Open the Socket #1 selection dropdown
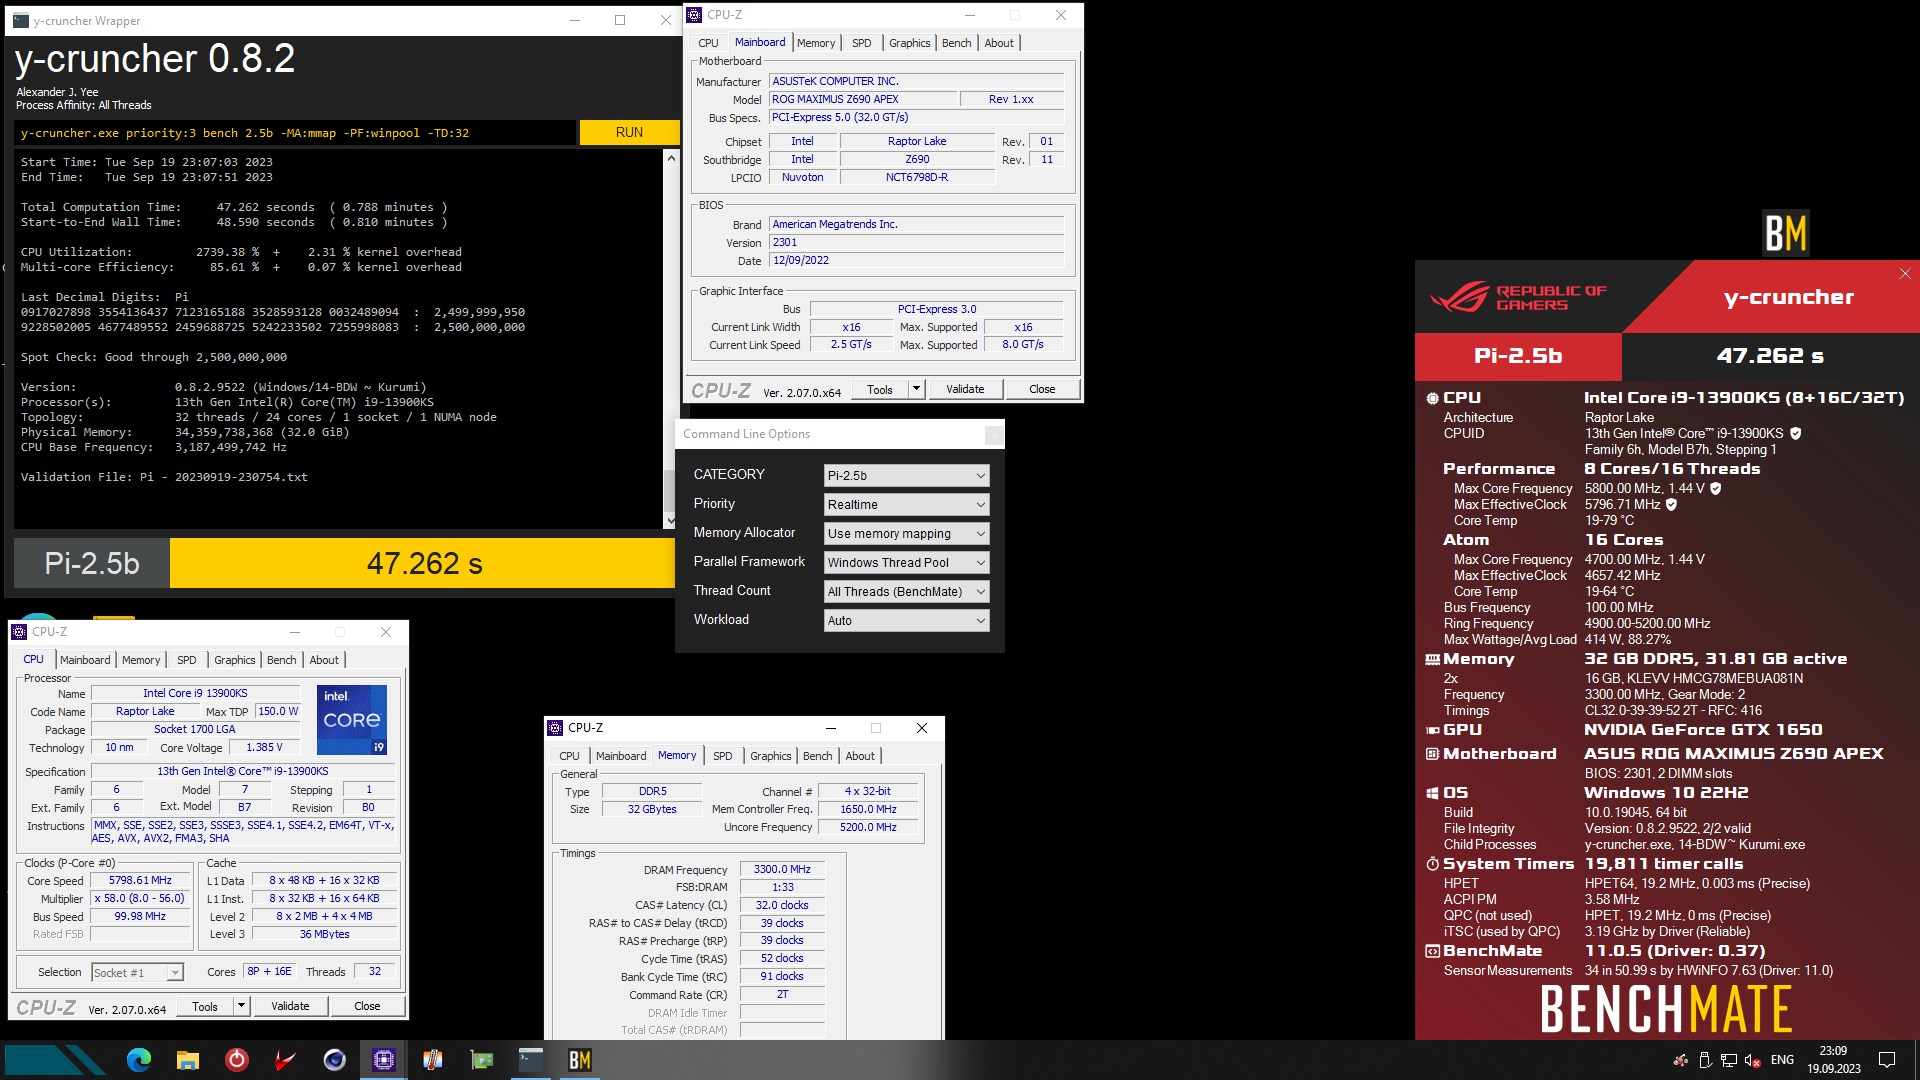This screenshot has height=1080, width=1920. pyautogui.click(x=137, y=972)
